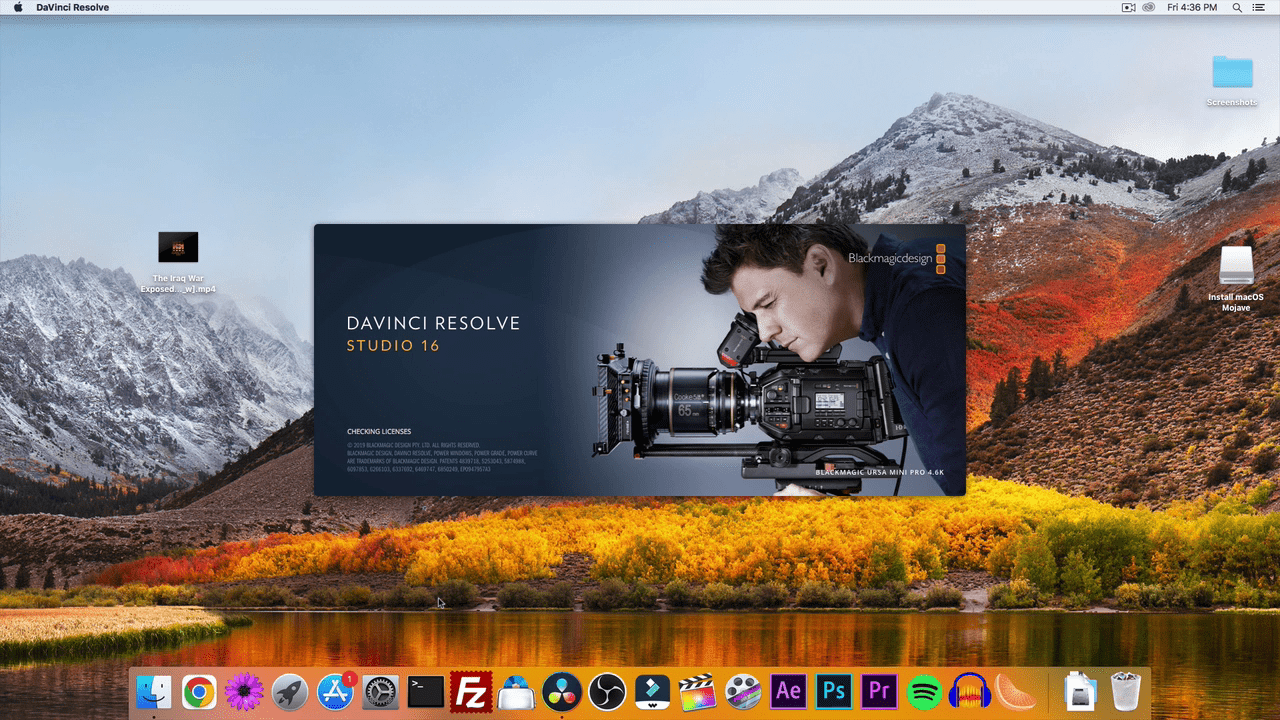Open Spotlight search magnifier
This screenshot has height=720, width=1280.
1237,7
